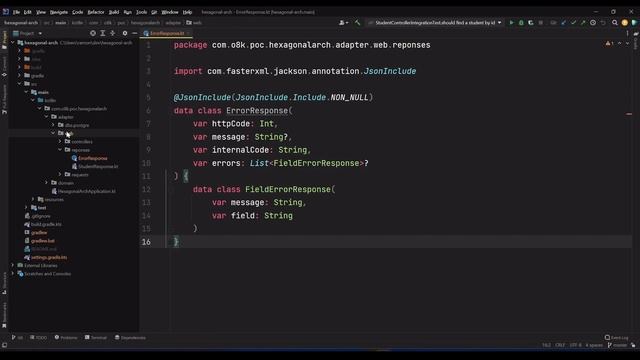This screenshot has width=640, height=360.
Task: Click the Git commit checkmark icon
Action: (573, 23)
